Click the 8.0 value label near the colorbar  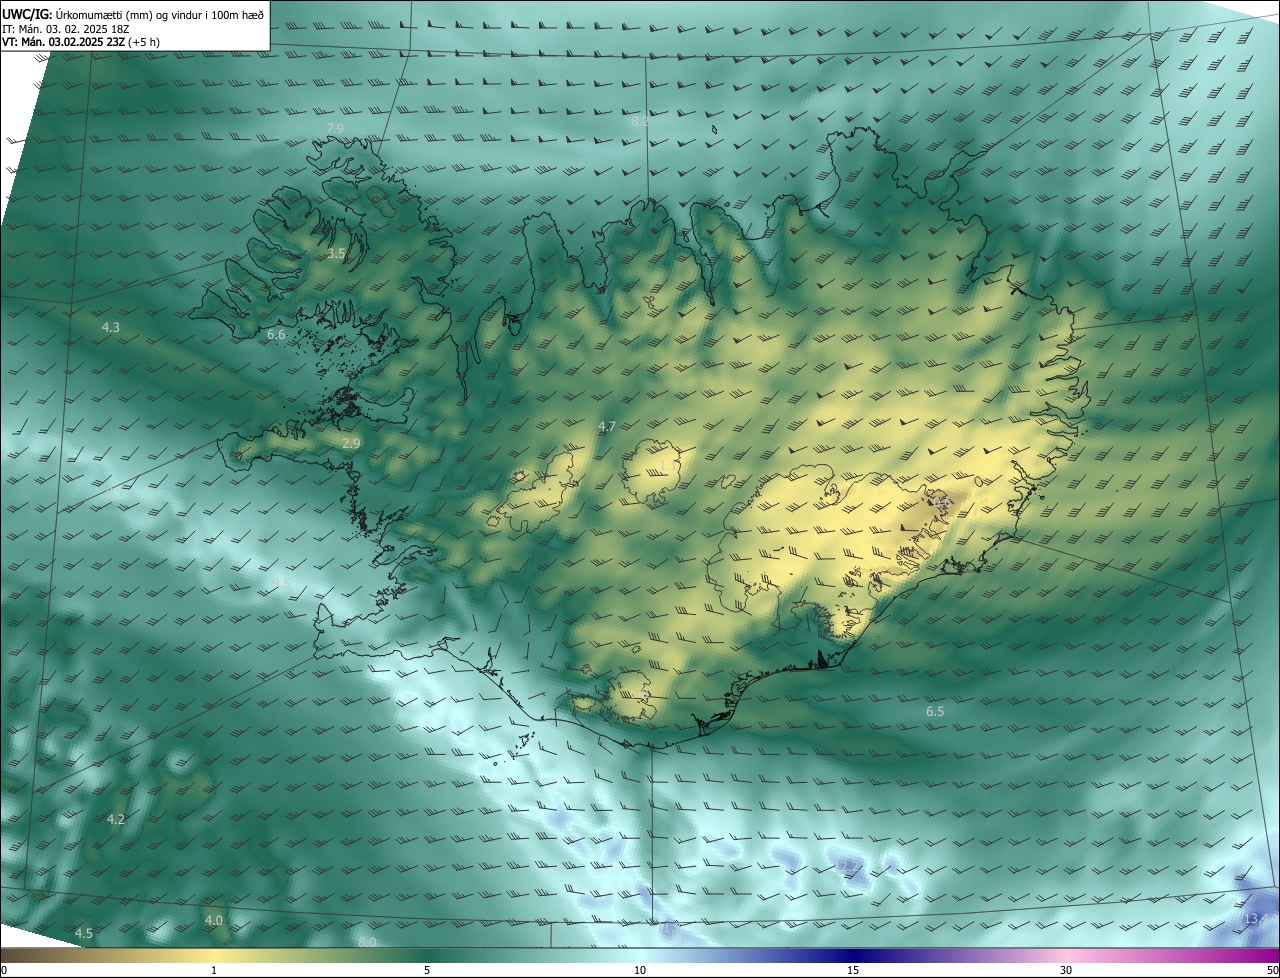tap(367, 942)
